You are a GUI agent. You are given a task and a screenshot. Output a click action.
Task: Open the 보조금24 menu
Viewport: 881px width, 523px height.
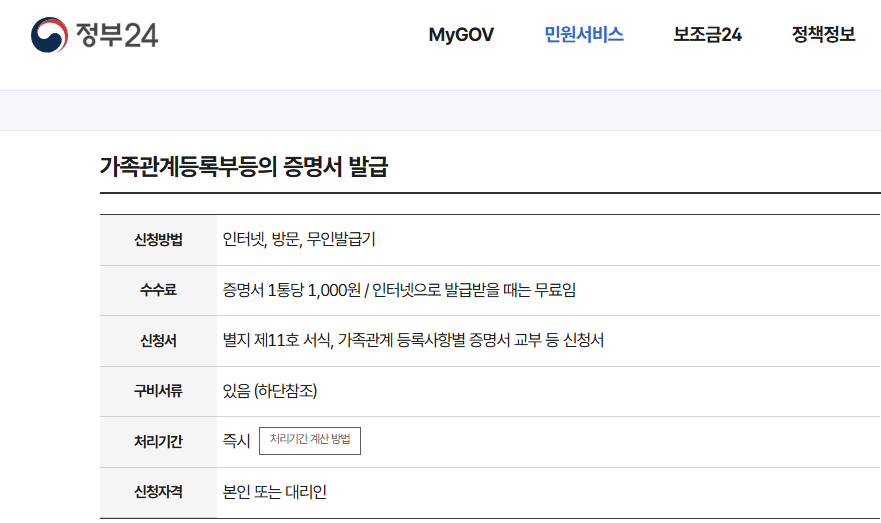pyautogui.click(x=707, y=35)
